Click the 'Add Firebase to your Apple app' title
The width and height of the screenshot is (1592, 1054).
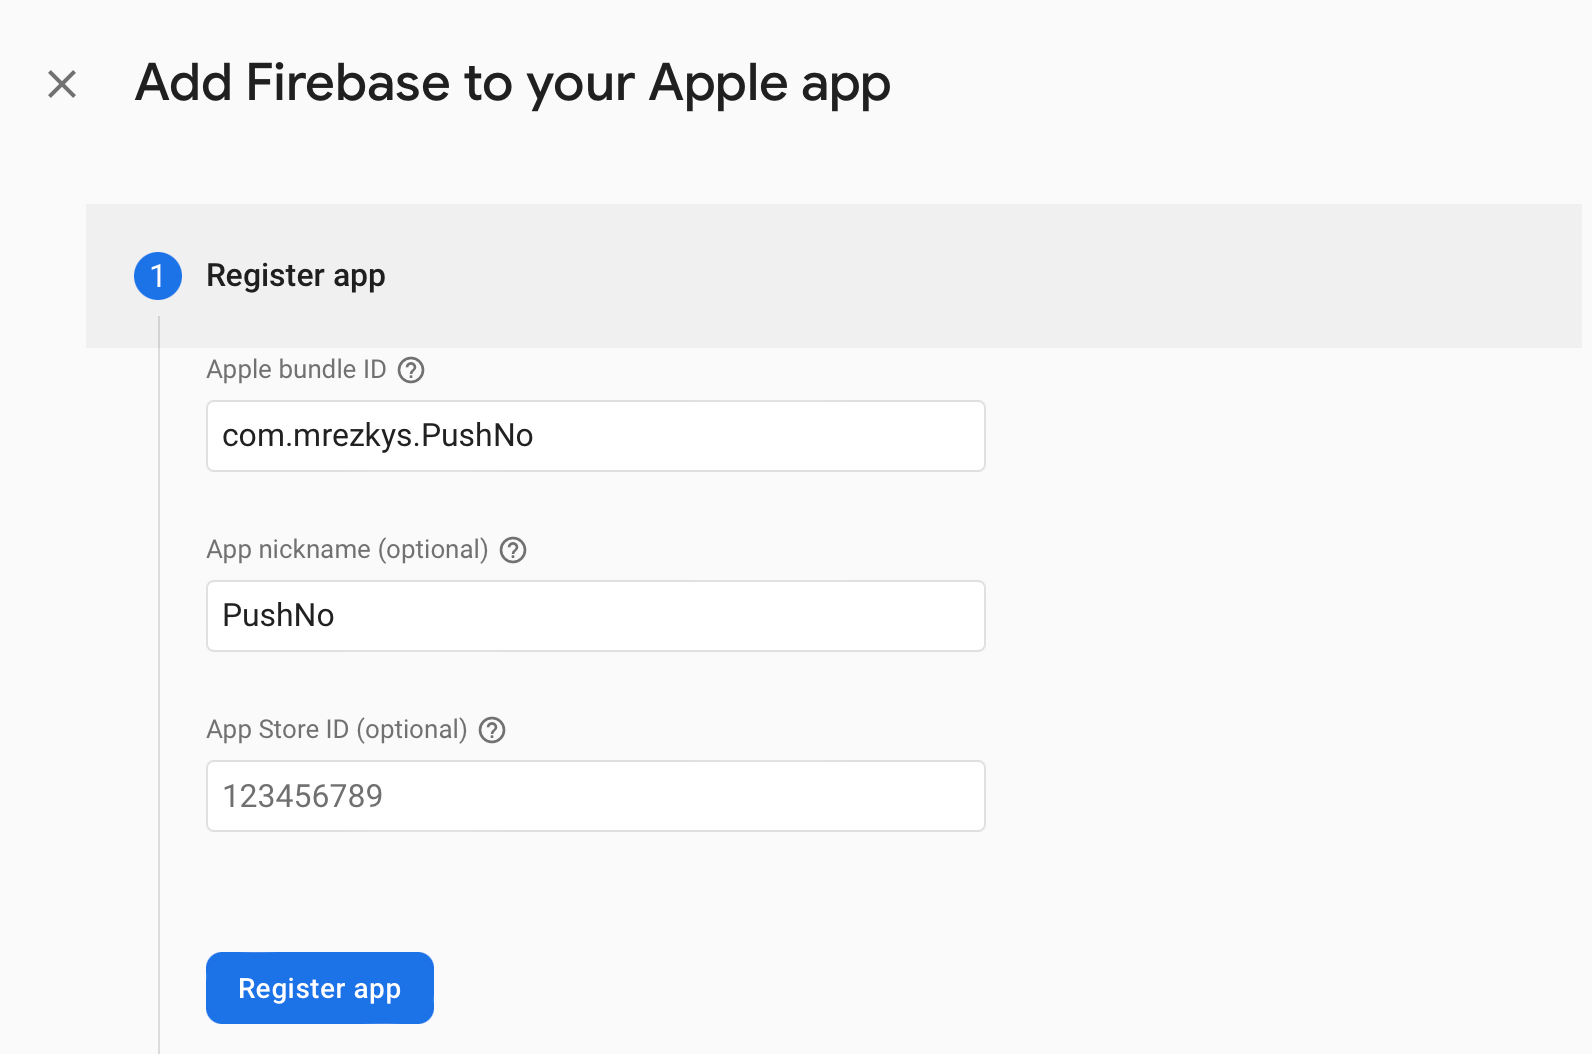tap(513, 83)
